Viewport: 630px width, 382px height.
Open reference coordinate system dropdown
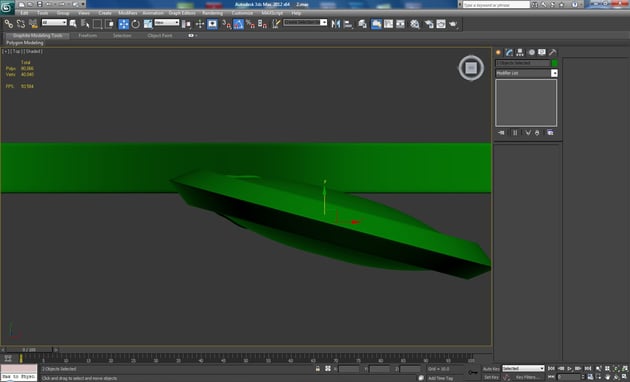(x=167, y=22)
